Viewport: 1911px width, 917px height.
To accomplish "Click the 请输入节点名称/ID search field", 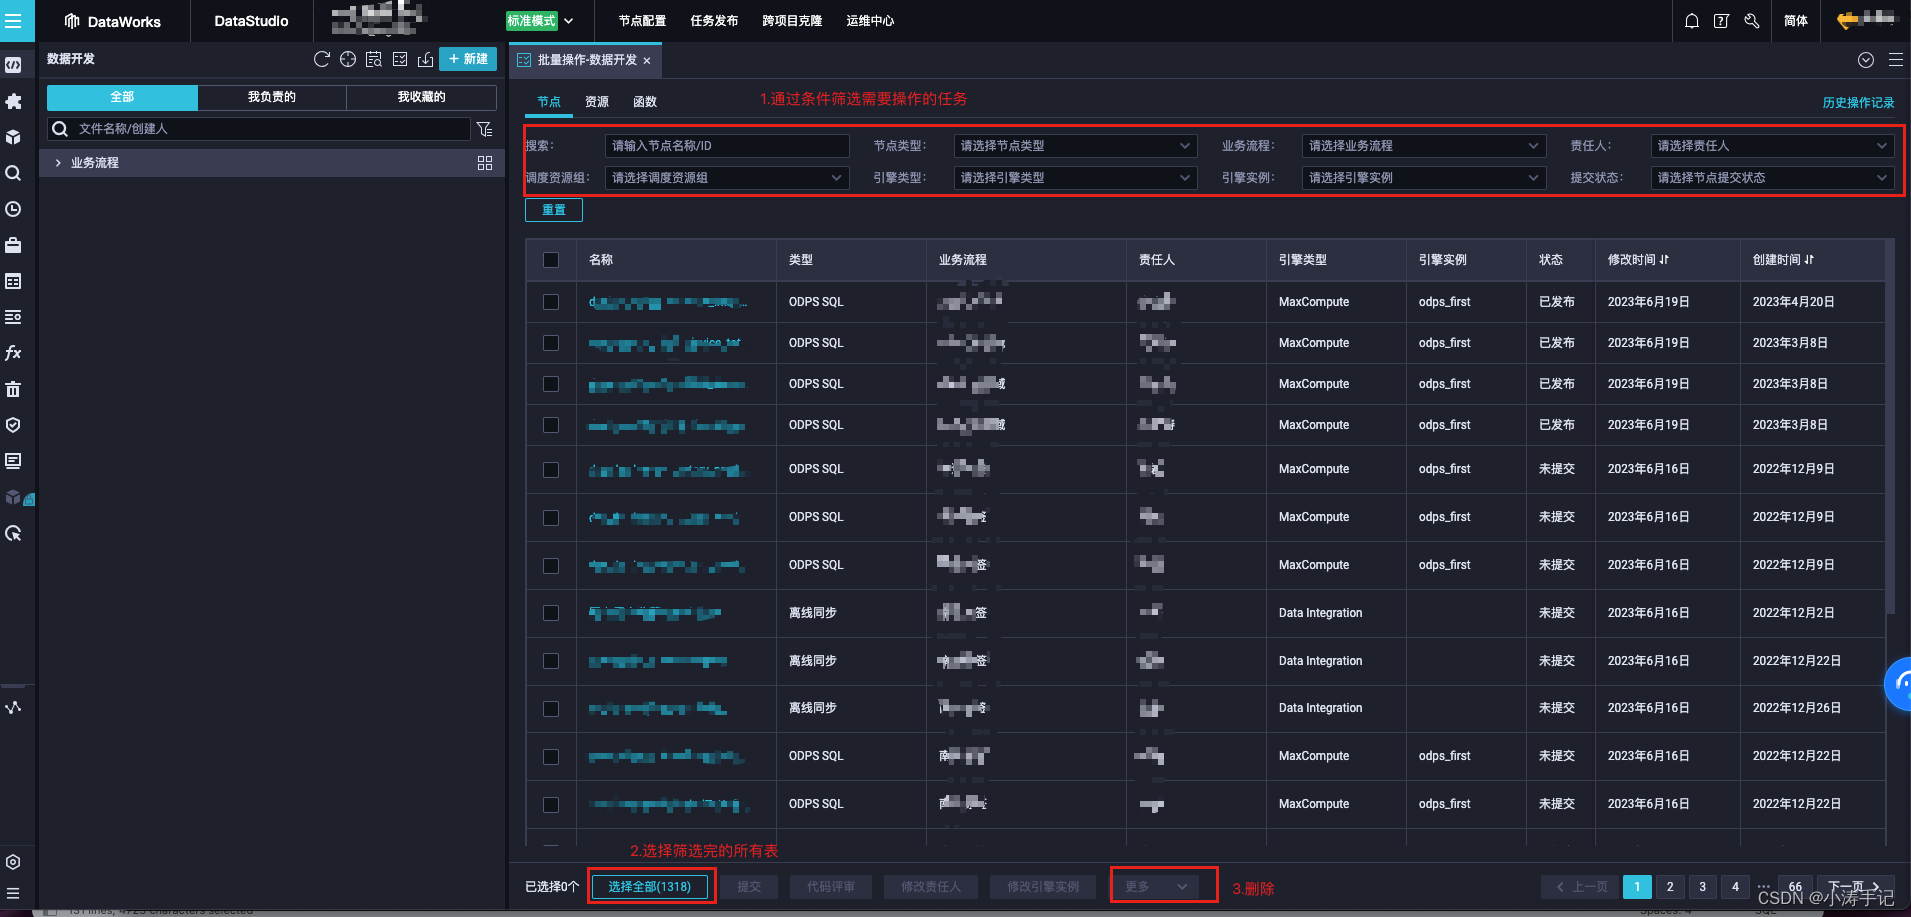I will [725, 145].
